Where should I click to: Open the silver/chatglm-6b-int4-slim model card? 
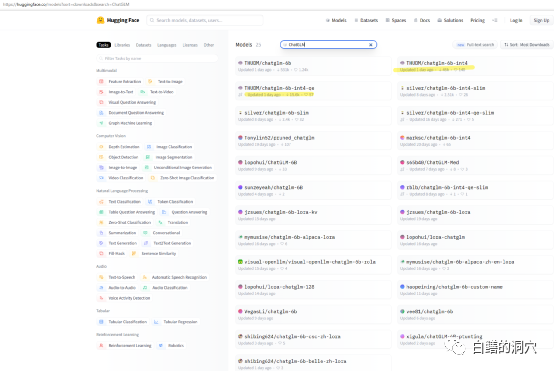(476, 91)
